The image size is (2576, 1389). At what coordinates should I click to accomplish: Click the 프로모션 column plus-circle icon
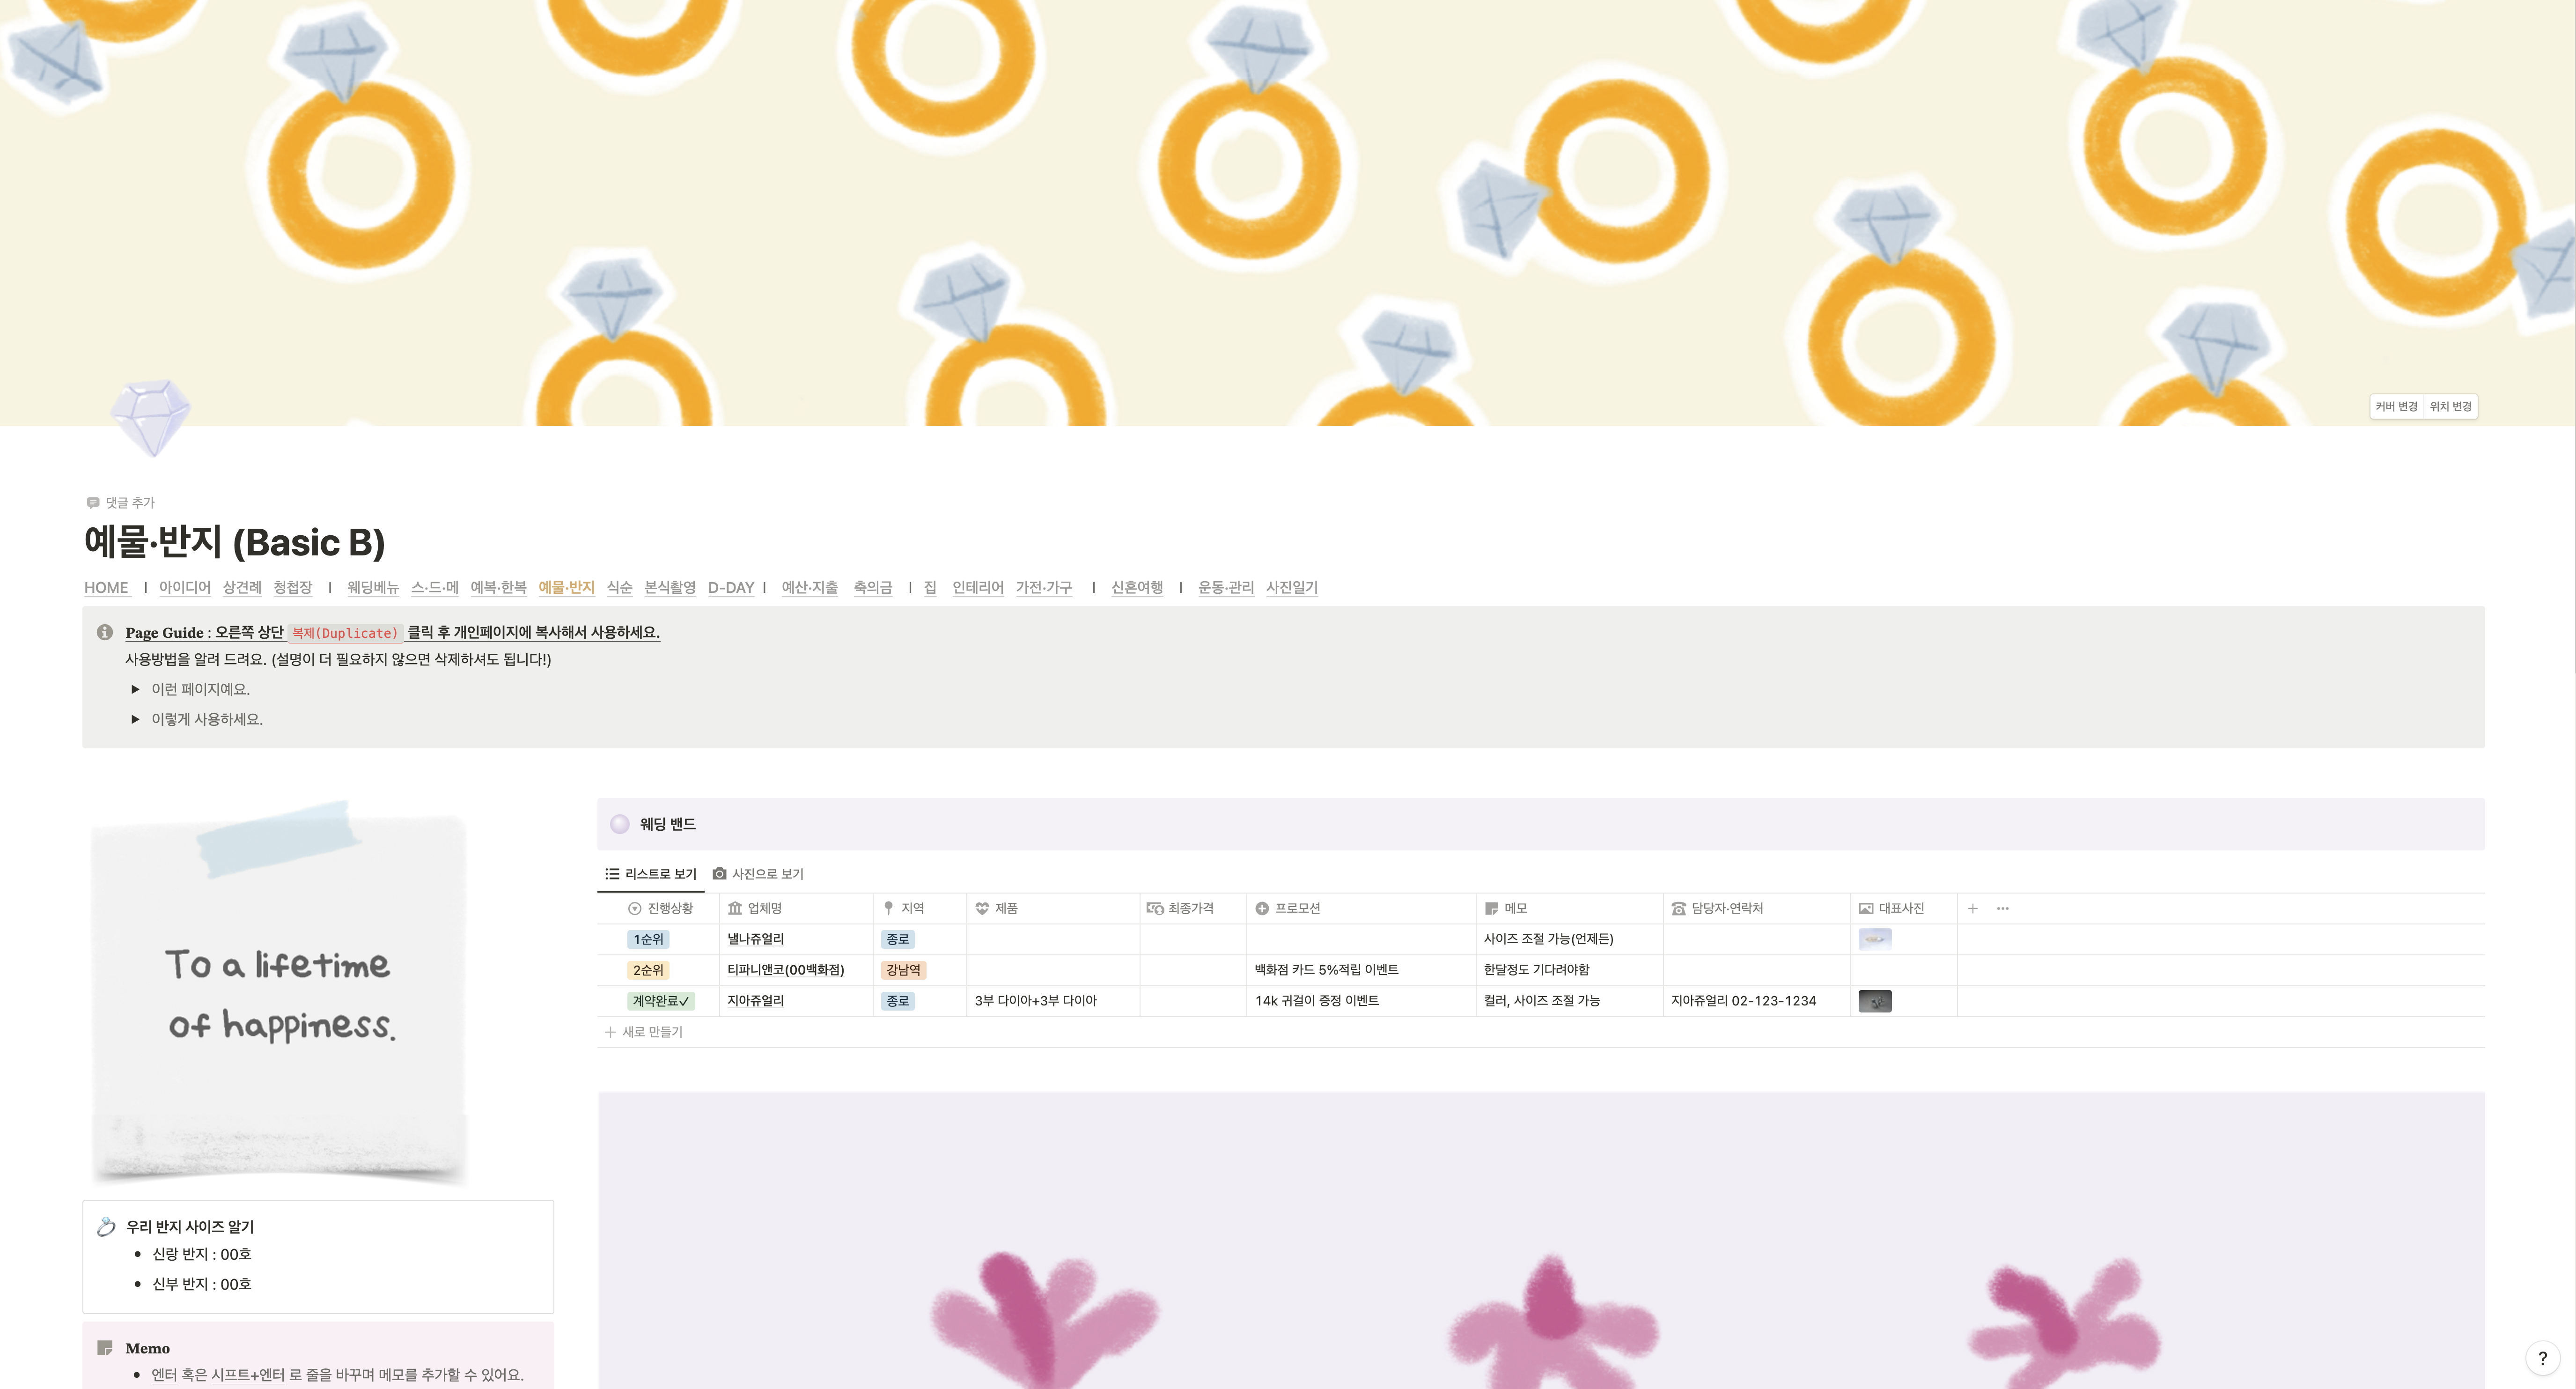point(1262,909)
